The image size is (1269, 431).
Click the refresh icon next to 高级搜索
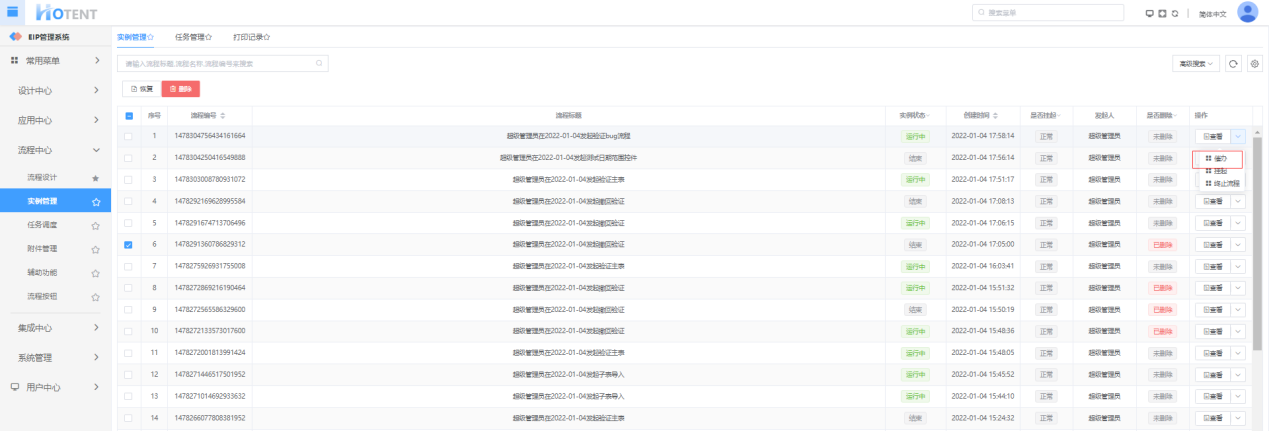pos(1234,64)
